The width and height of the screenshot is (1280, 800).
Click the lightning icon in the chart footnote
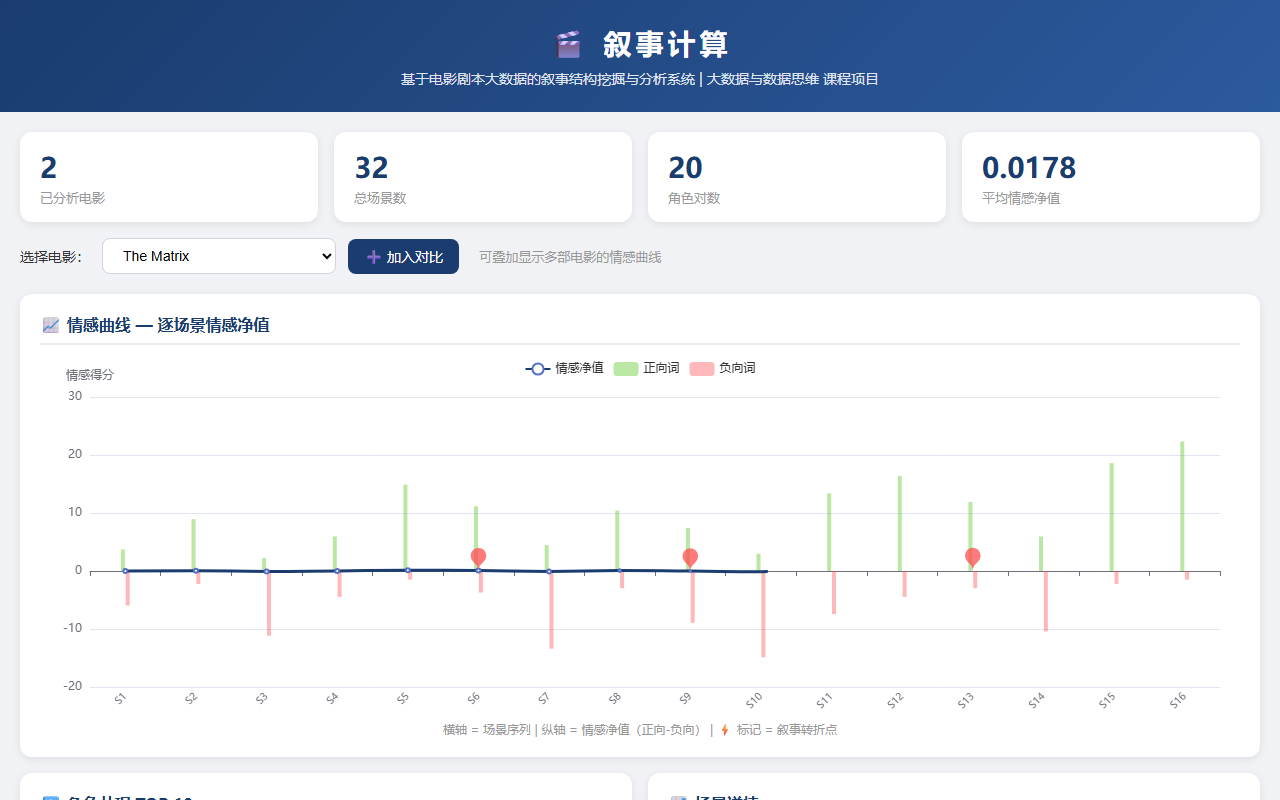click(725, 730)
